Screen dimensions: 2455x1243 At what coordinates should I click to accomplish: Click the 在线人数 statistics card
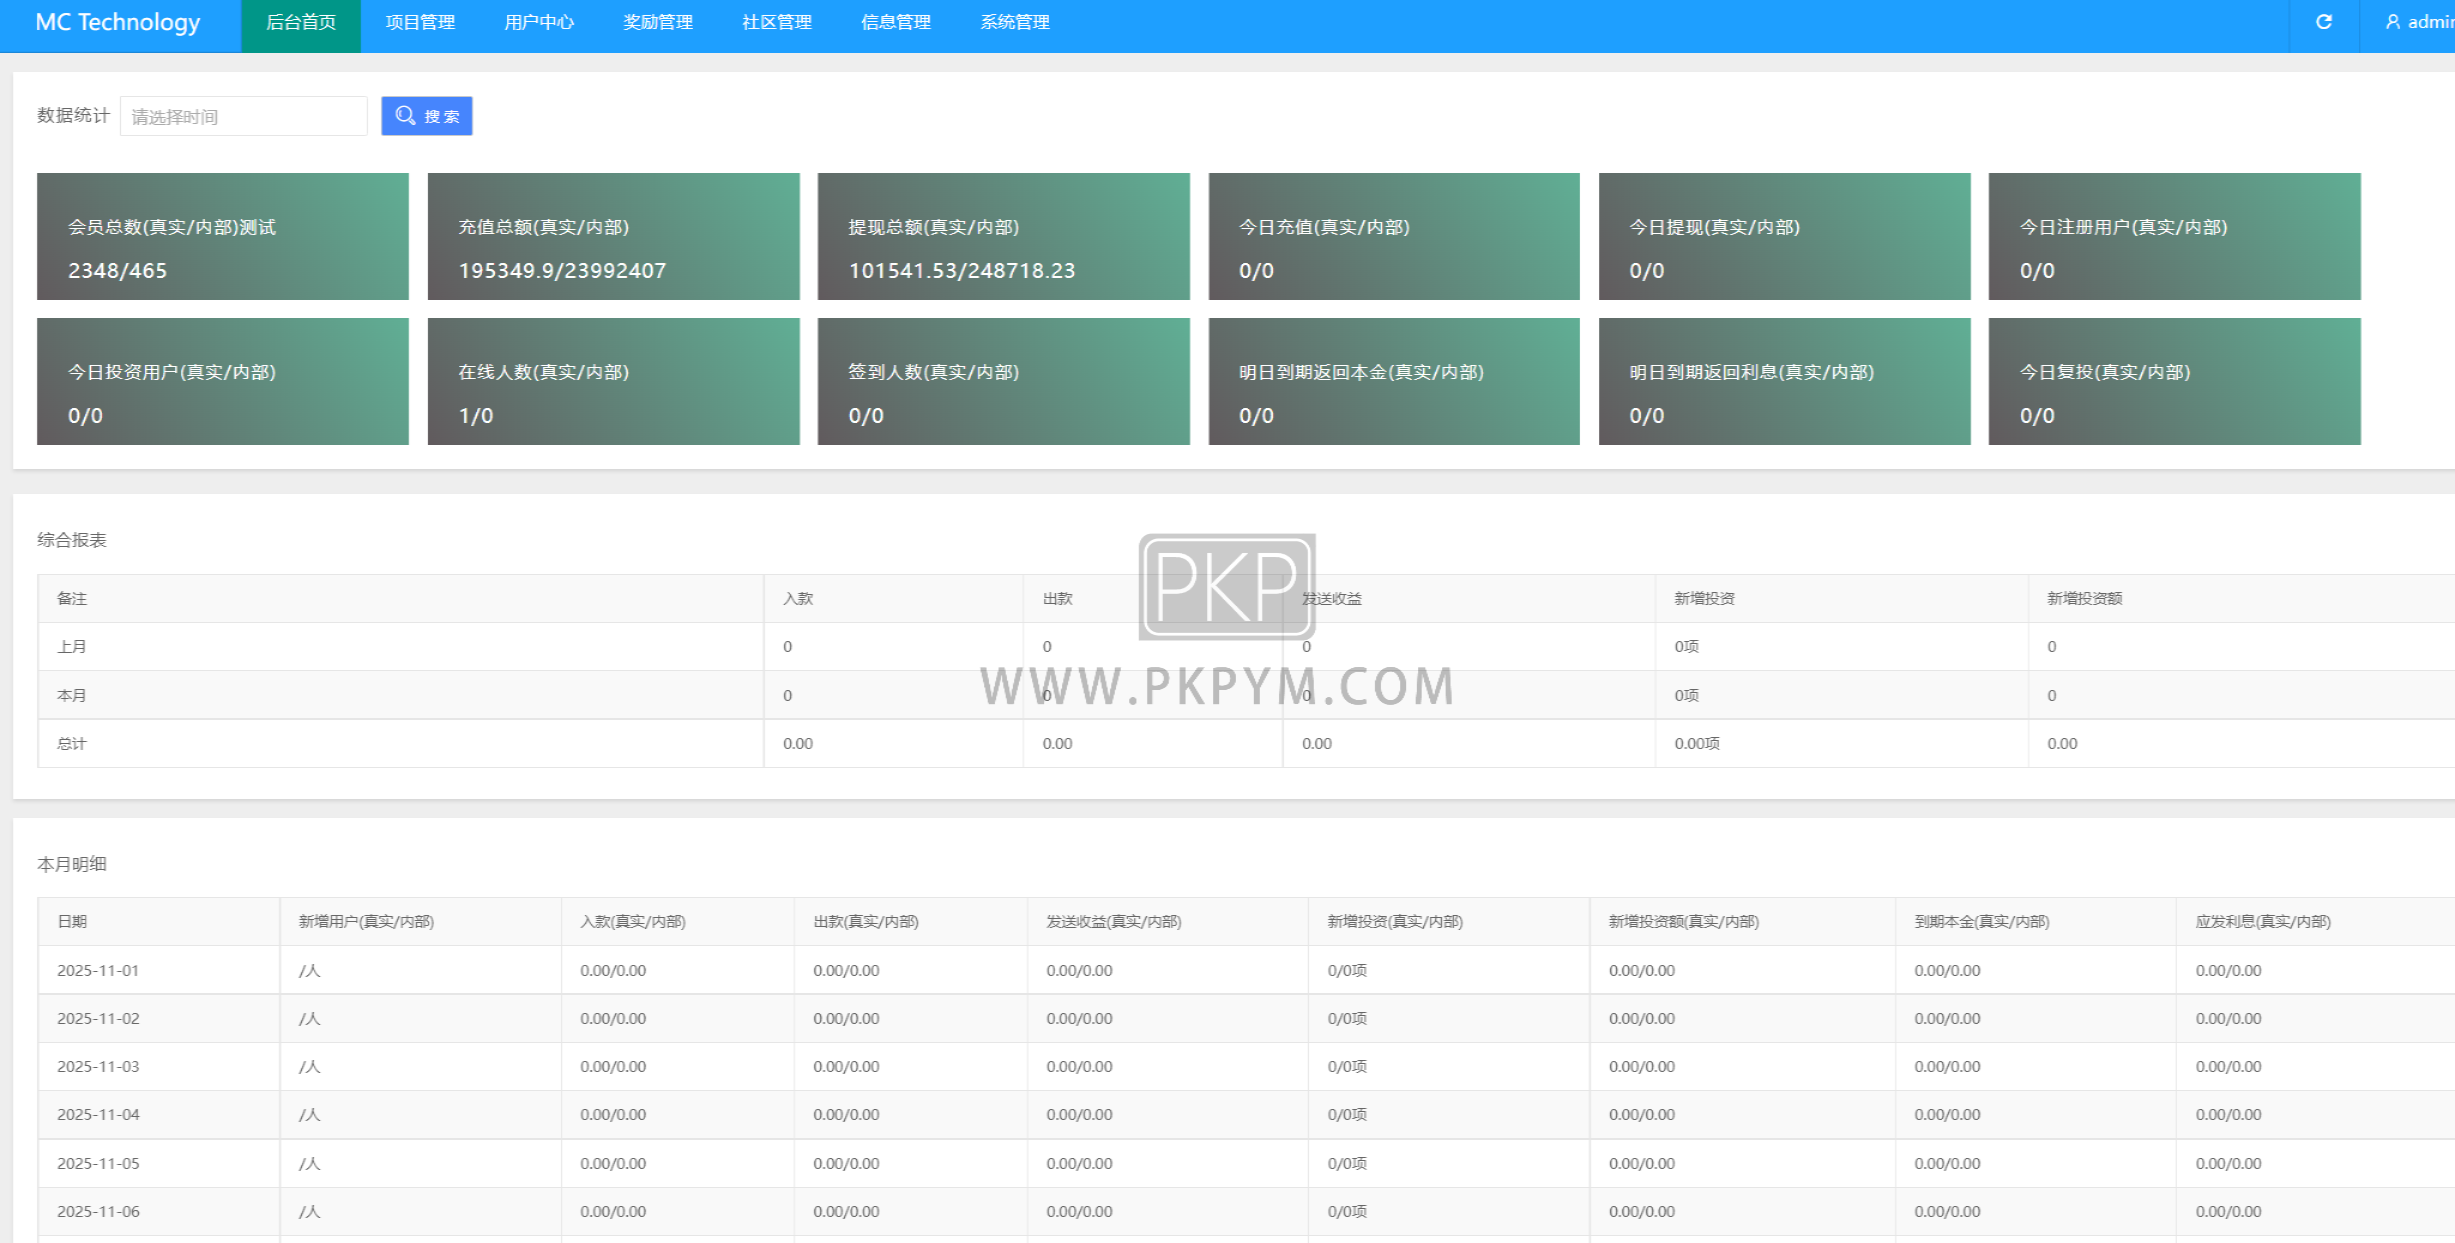point(614,381)
